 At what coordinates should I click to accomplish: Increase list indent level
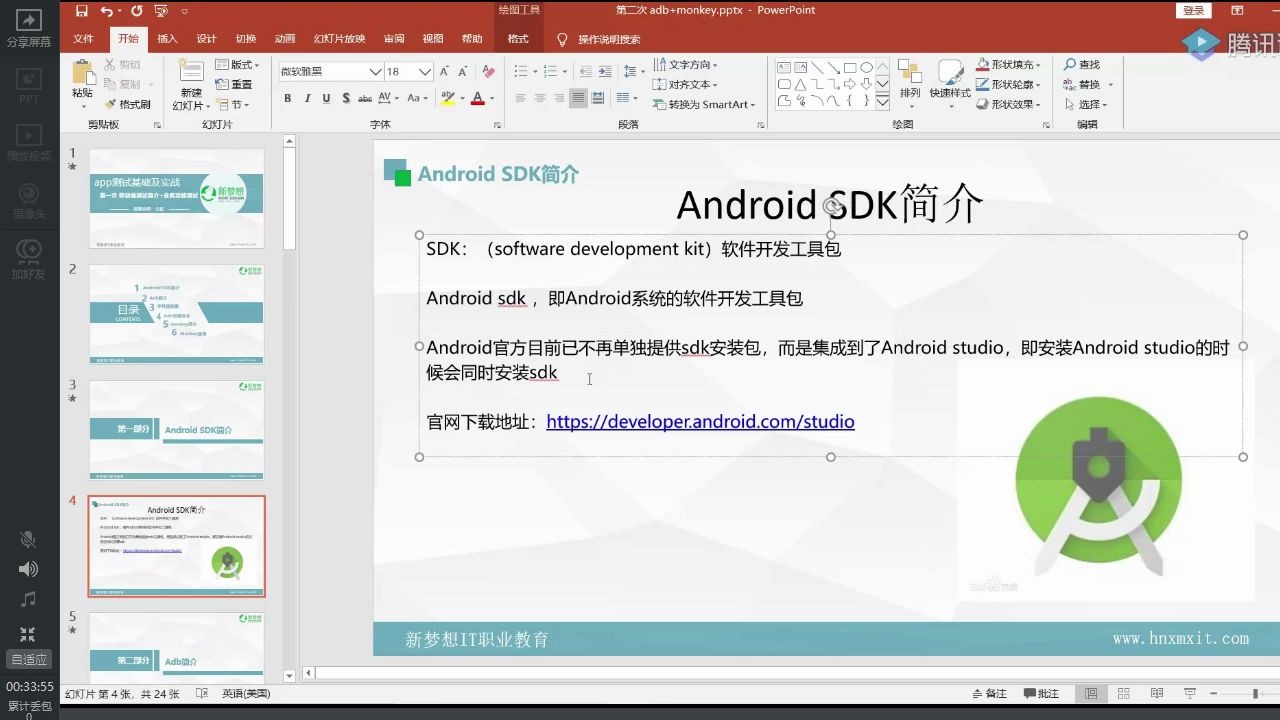click(x=605, y=72)
